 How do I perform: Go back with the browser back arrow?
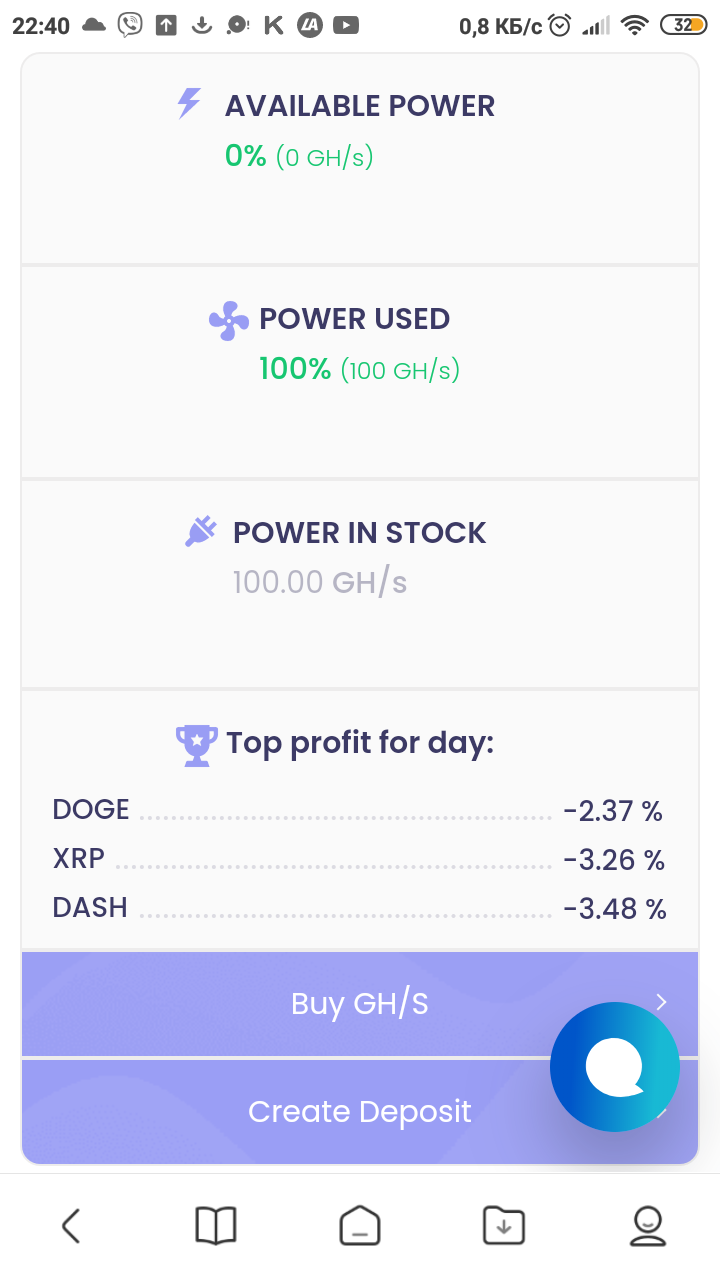tap(70, 1225)
